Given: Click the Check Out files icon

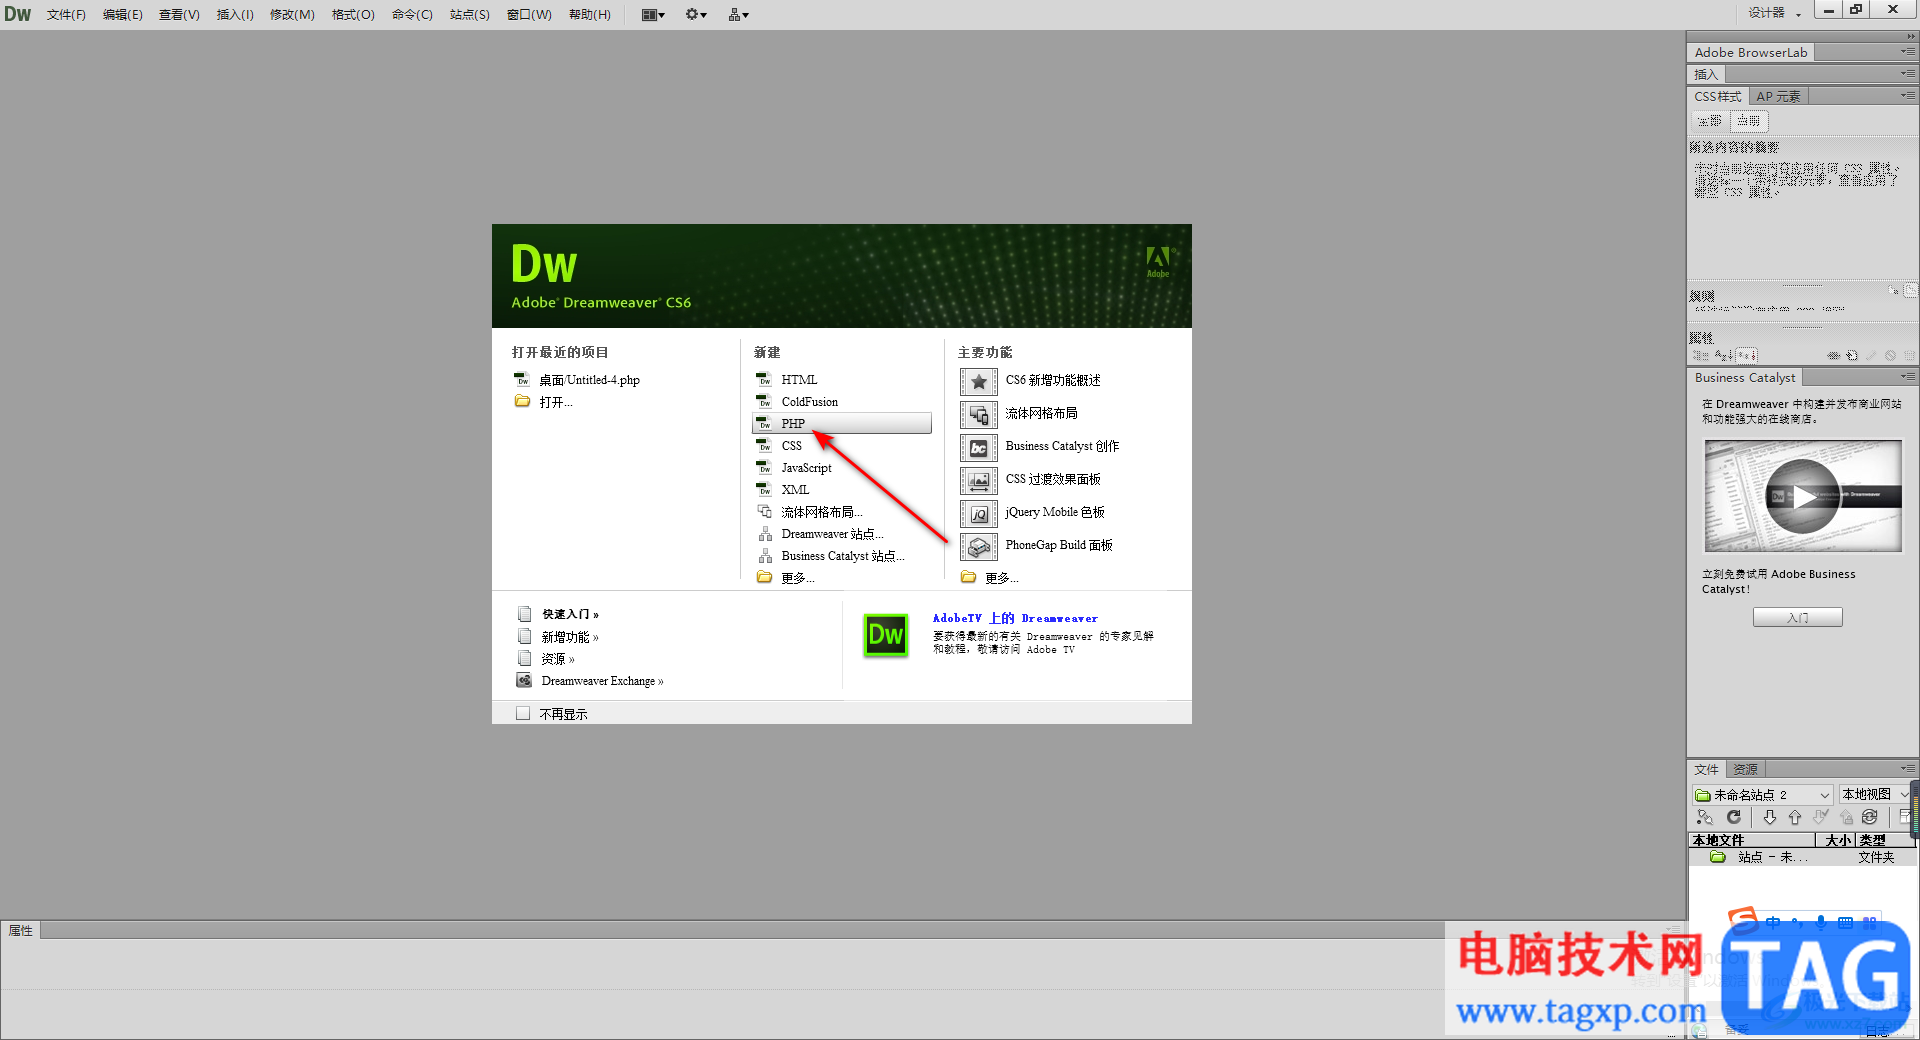Looking at the screenshot, I should [x=1820, y=817].
